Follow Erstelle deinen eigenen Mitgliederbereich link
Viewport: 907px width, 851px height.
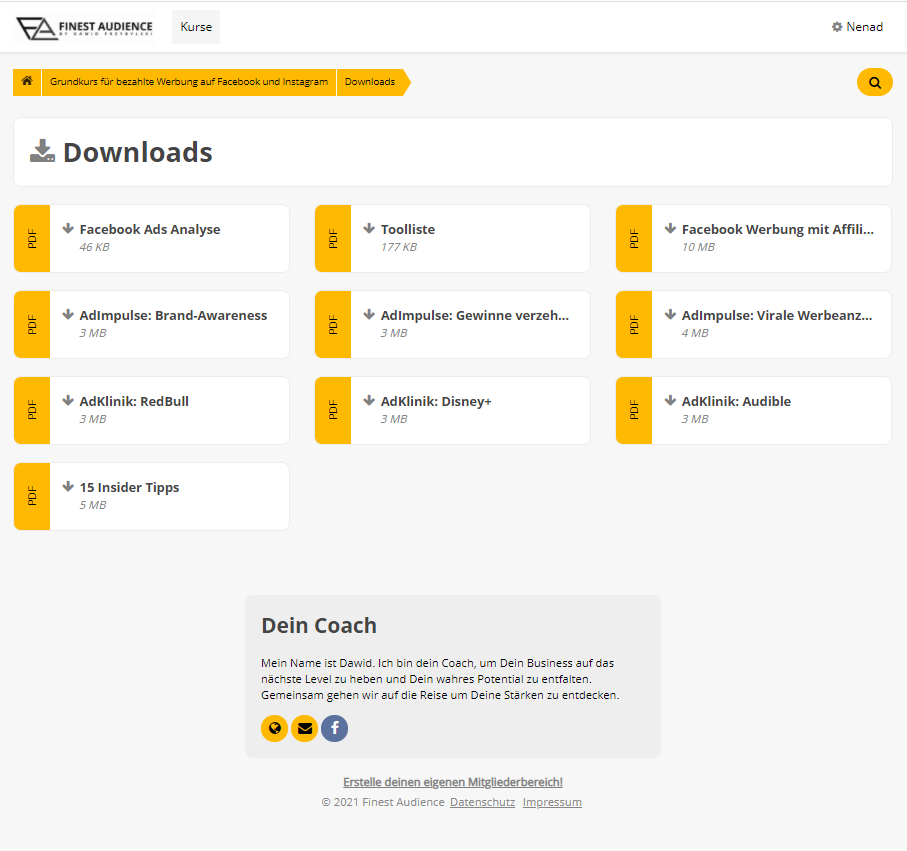[x=453, y=782]
